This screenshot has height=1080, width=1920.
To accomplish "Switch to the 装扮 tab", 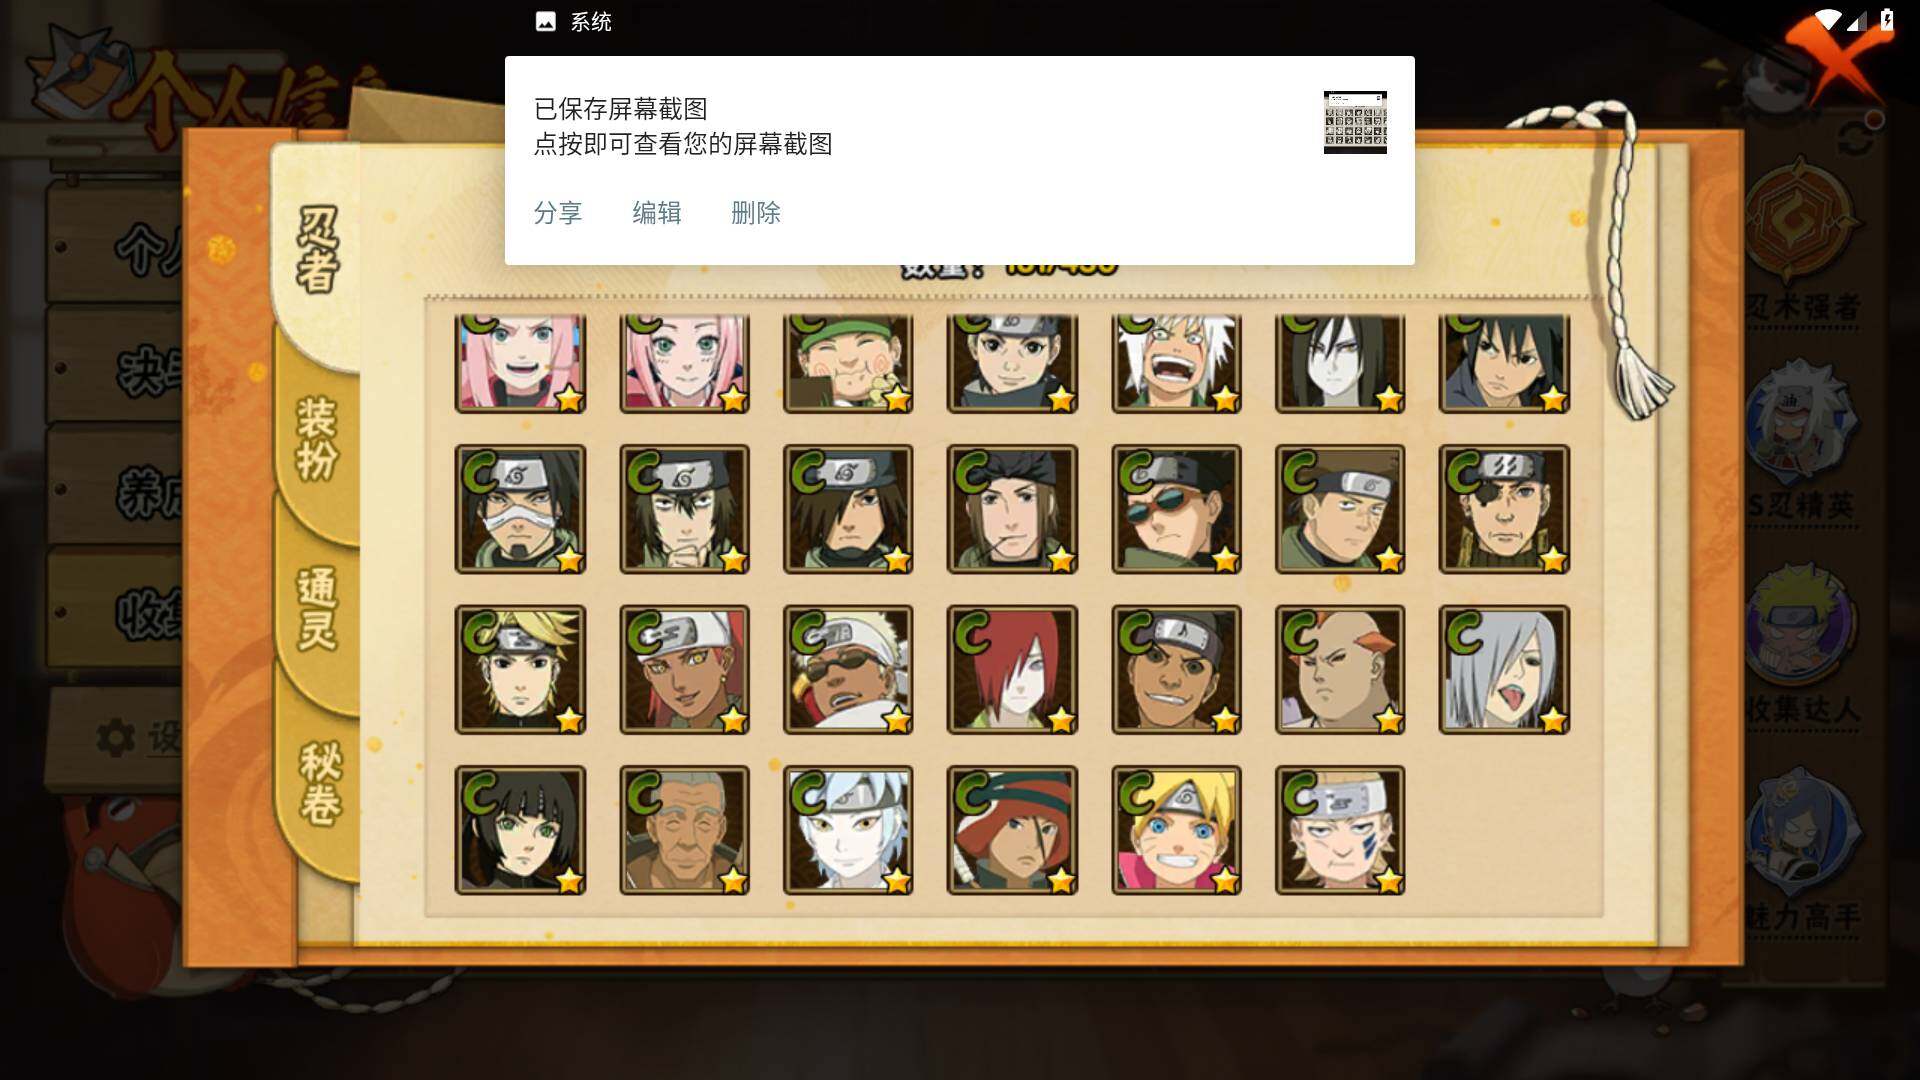I will [x=317, y=439].
